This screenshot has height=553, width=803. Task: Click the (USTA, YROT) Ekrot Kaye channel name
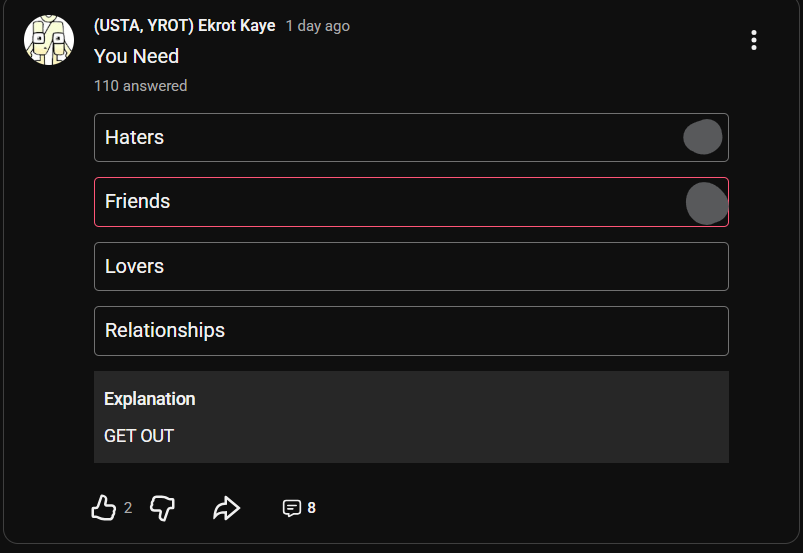[x=184, y=26]
